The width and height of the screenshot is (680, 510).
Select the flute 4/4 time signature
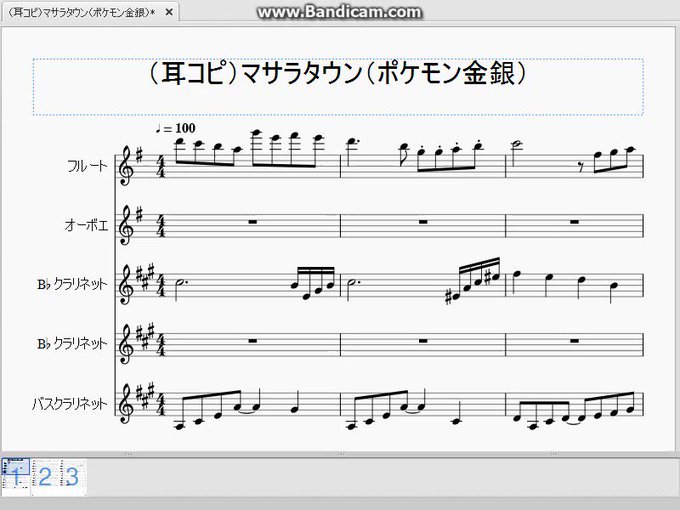[160, 166]
